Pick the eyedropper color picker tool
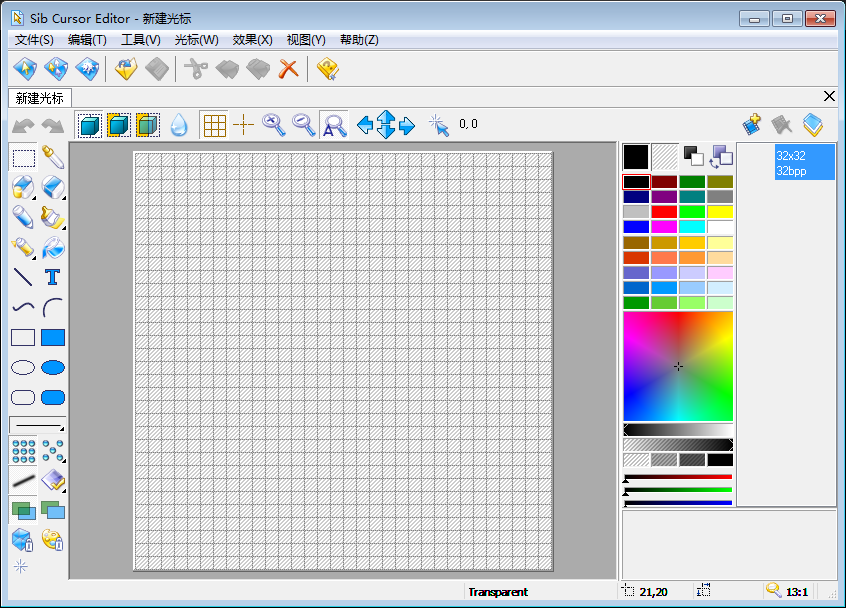 53,158
